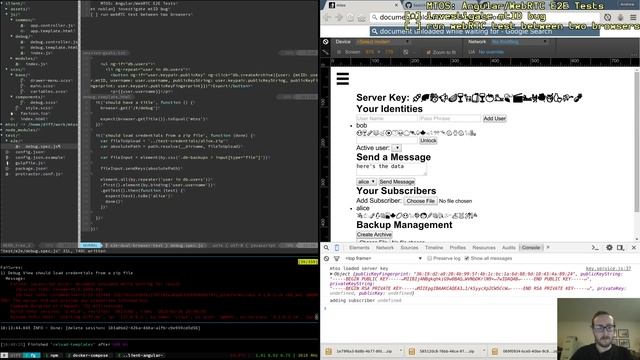
Task: Close the DevTools panel
Action: pos(634,248)
